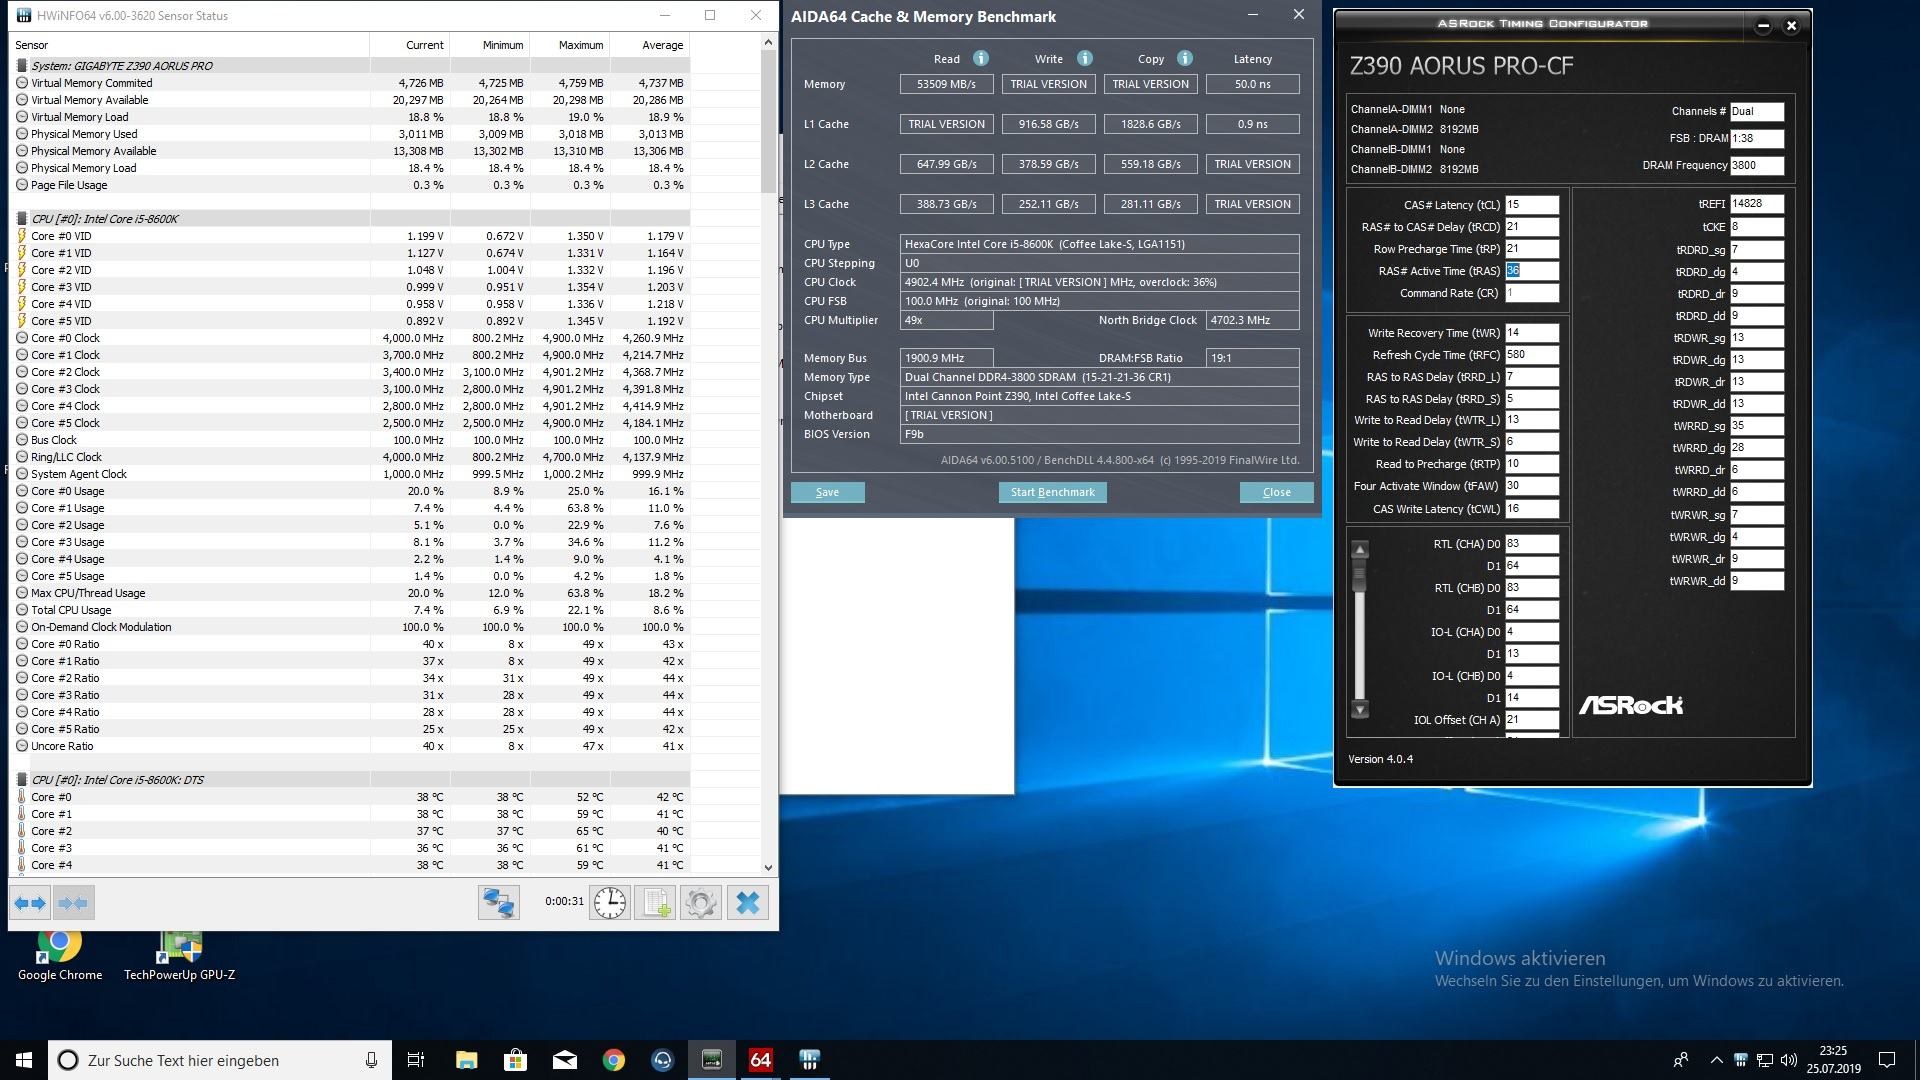Open Microsoft Store from the taskbar
The height and width of the screenshot is (1080, 1920).
[515, 1060]
